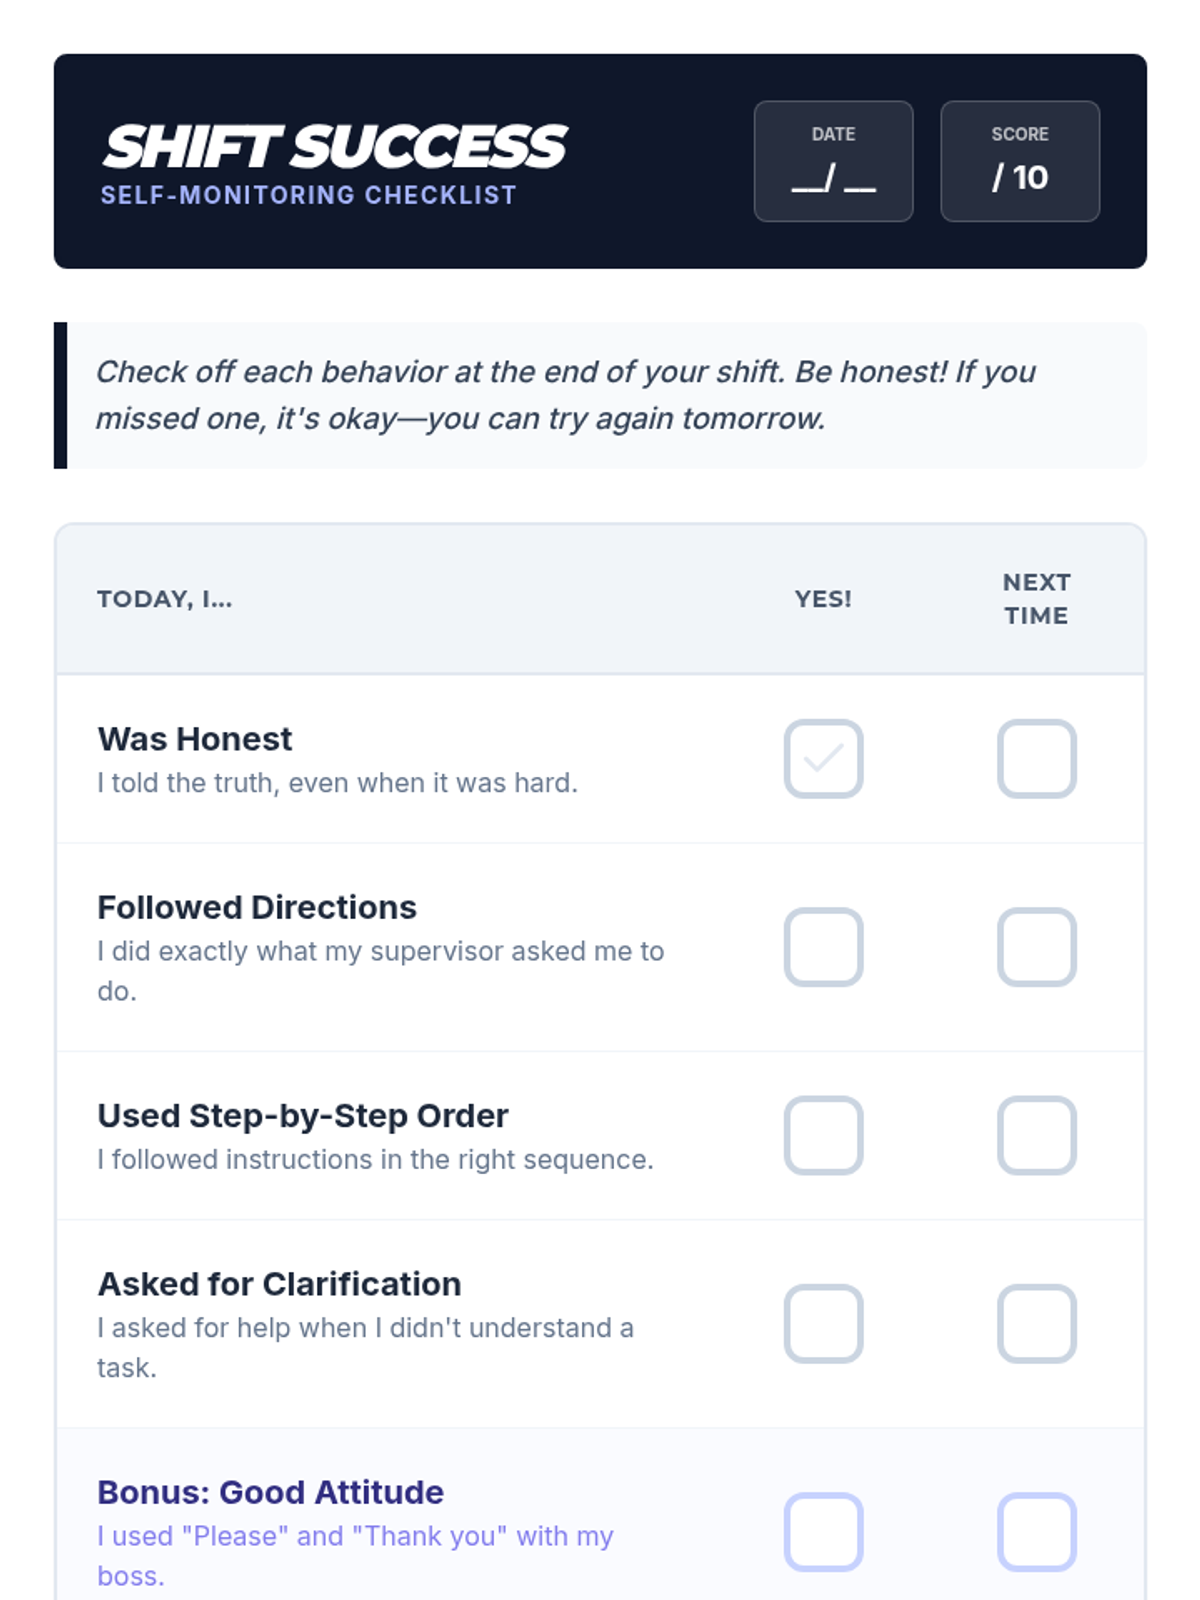The width and height of the screenshot is (1200, 1600).
Task: Click the Self-Monitoring Checklist subtitle
Action: [308, 195]
